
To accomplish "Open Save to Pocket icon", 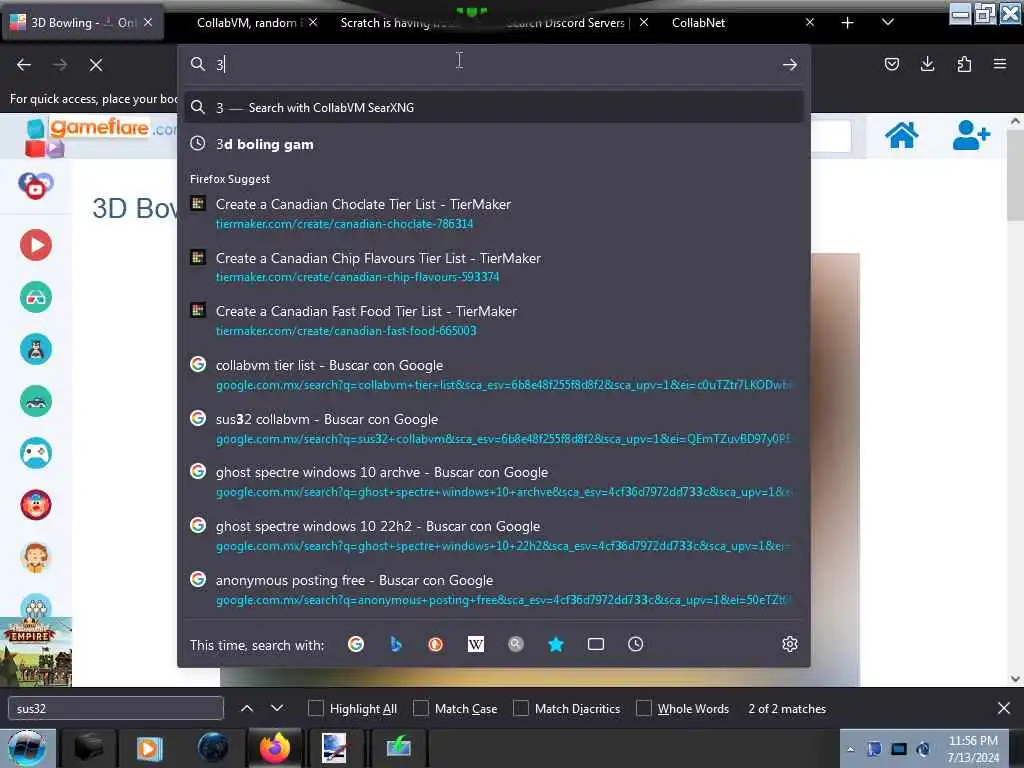I will click(891, 64).
